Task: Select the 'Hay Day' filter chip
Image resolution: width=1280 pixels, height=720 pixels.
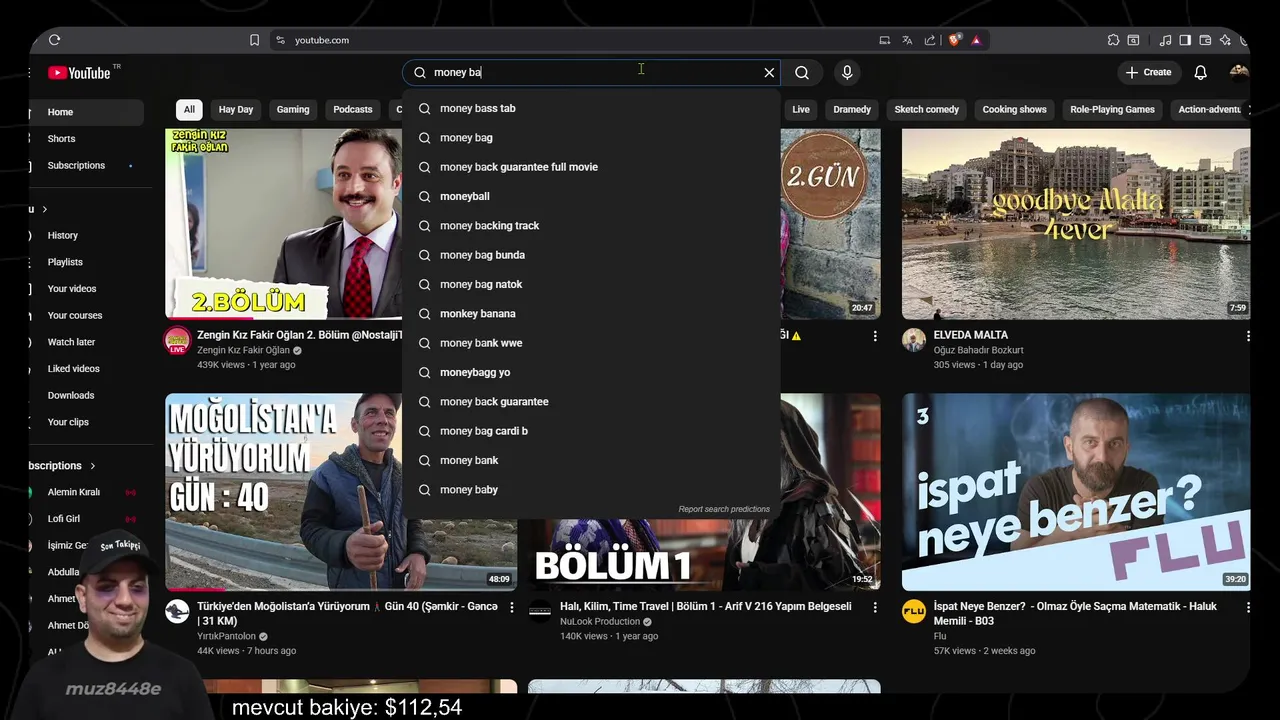Action: [x=236, y=109]
